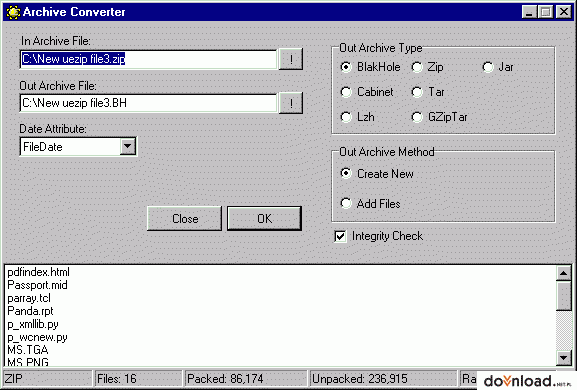This screenshot has width=577, height=390.
Task: Select Tar archive type
Action: pyautogui.click(x=428, y=92)
